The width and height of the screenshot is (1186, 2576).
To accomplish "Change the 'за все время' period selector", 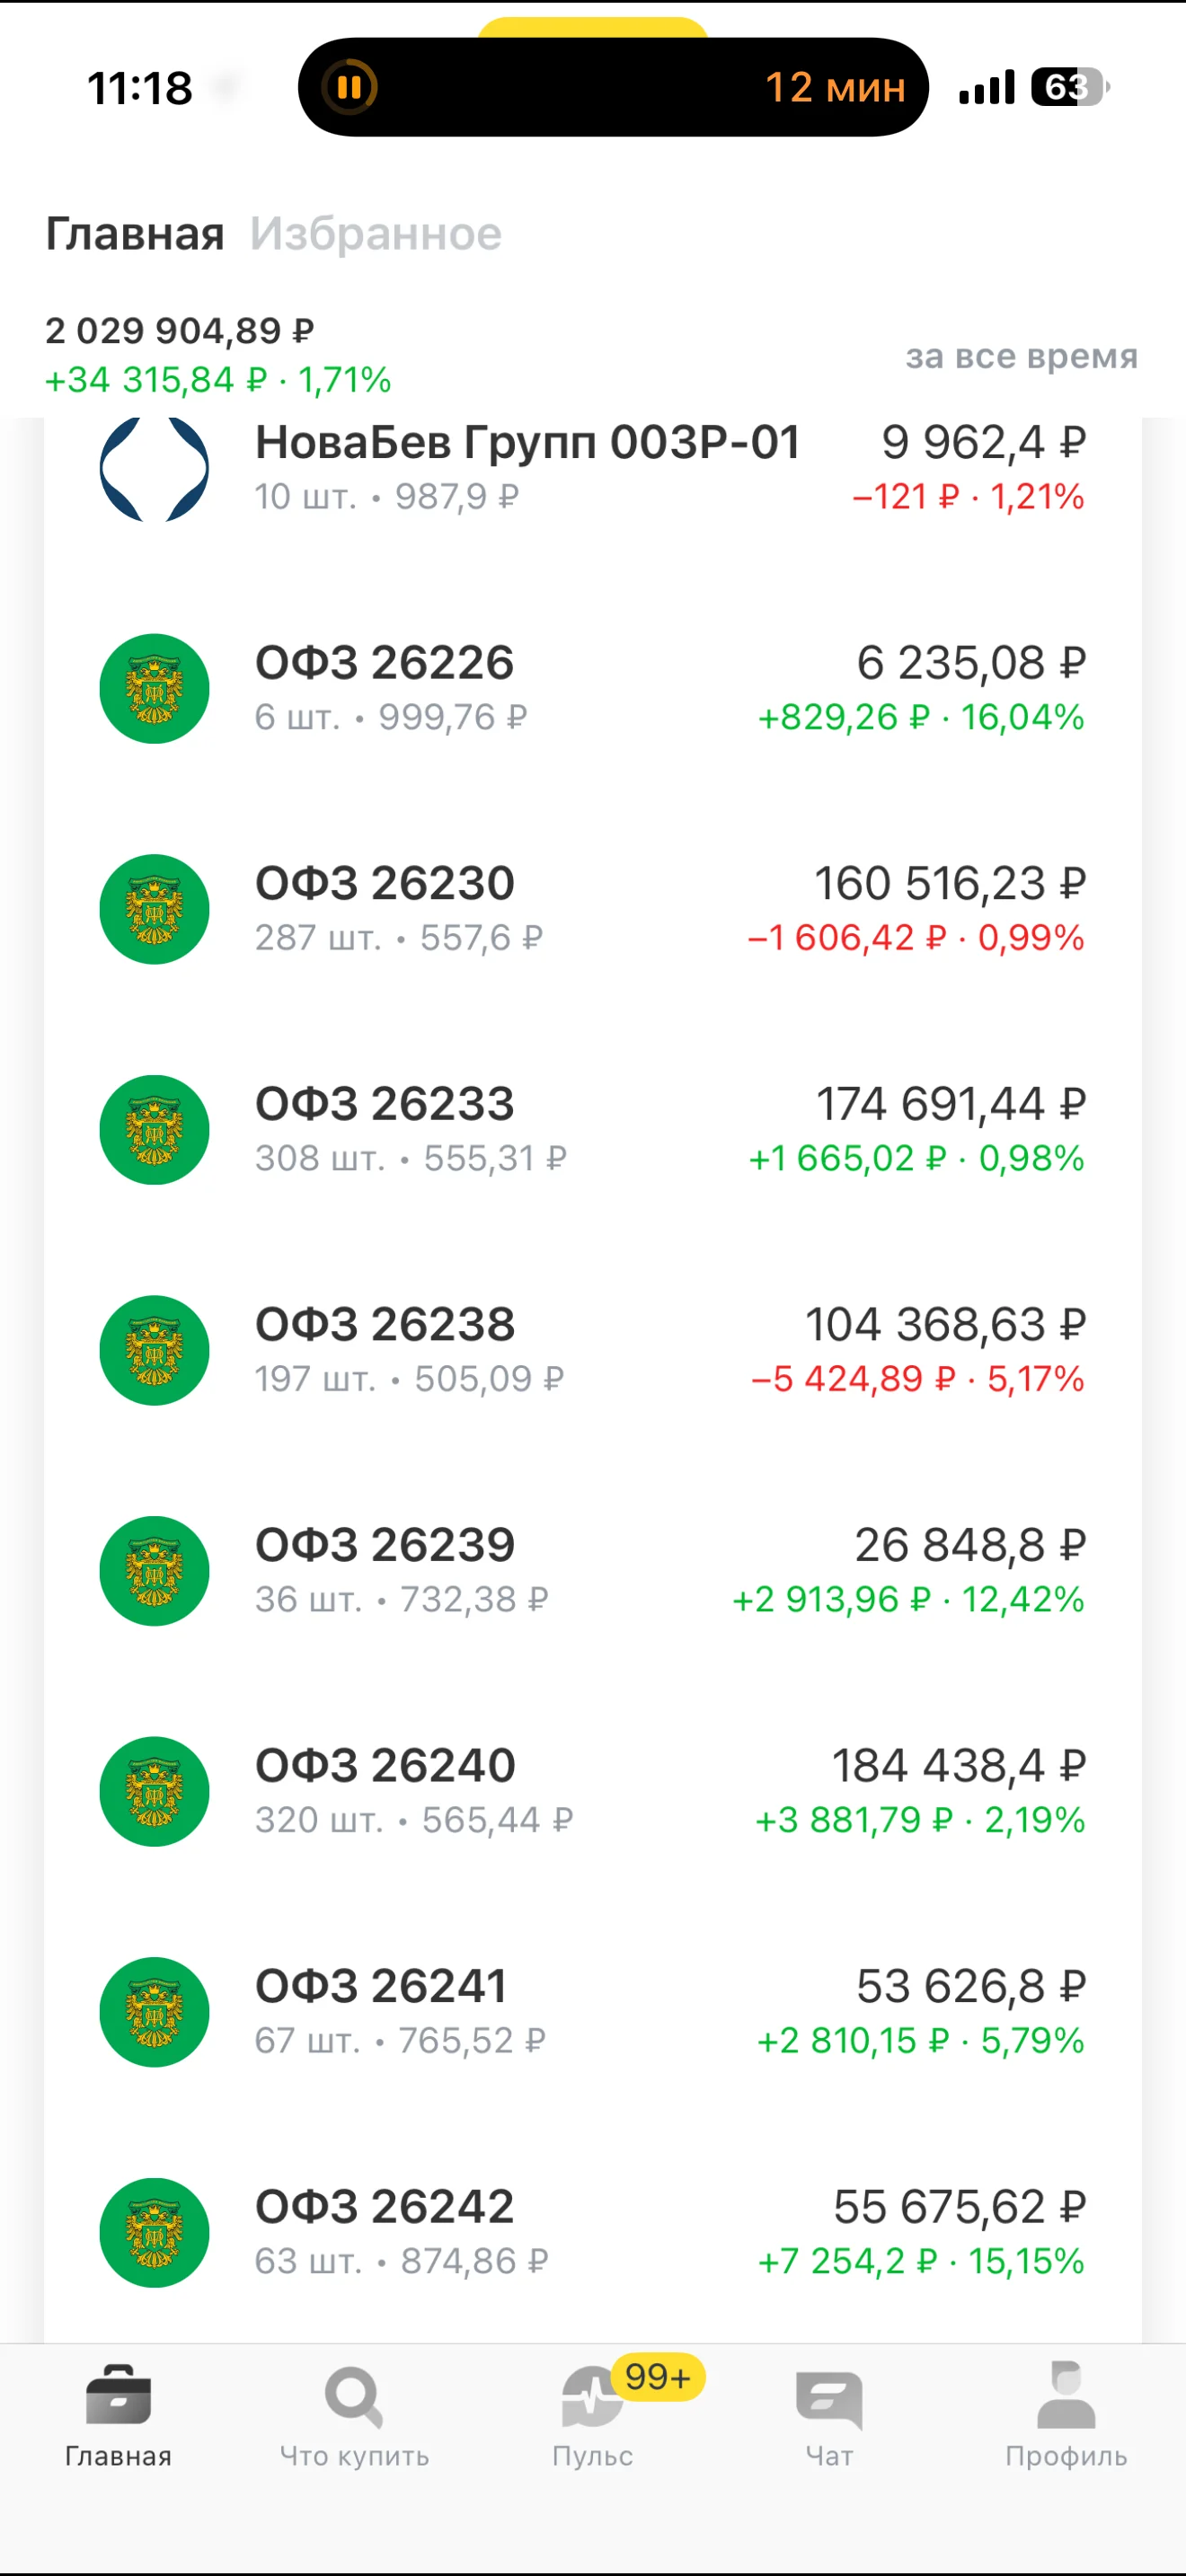I will coord(1021,356).
